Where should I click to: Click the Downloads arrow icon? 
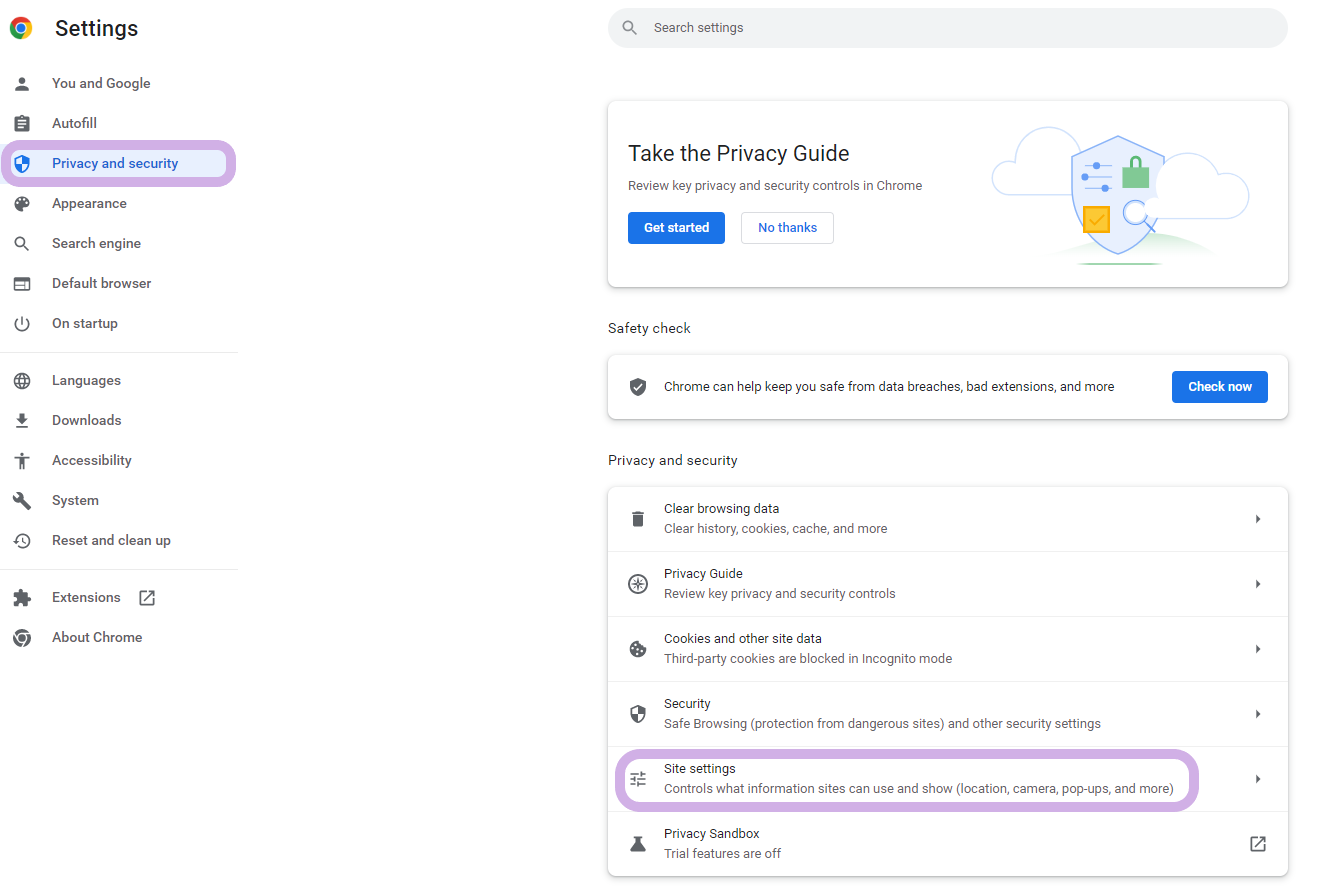click(22, 421)
